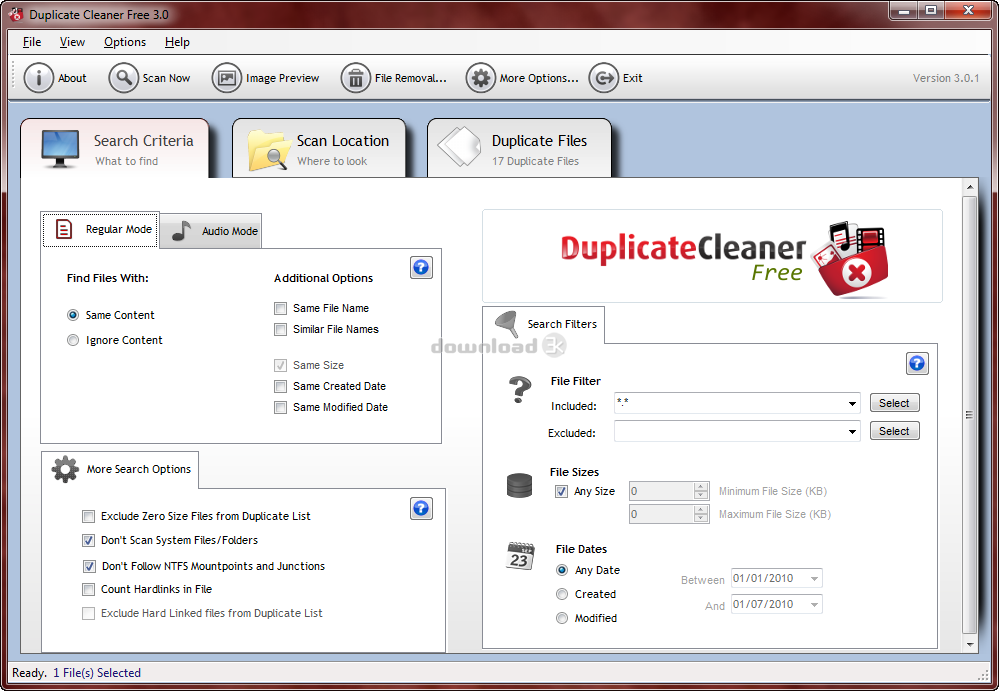
Task: Click the Duplicate Files pages icon
Action: (x=460, y=146)
